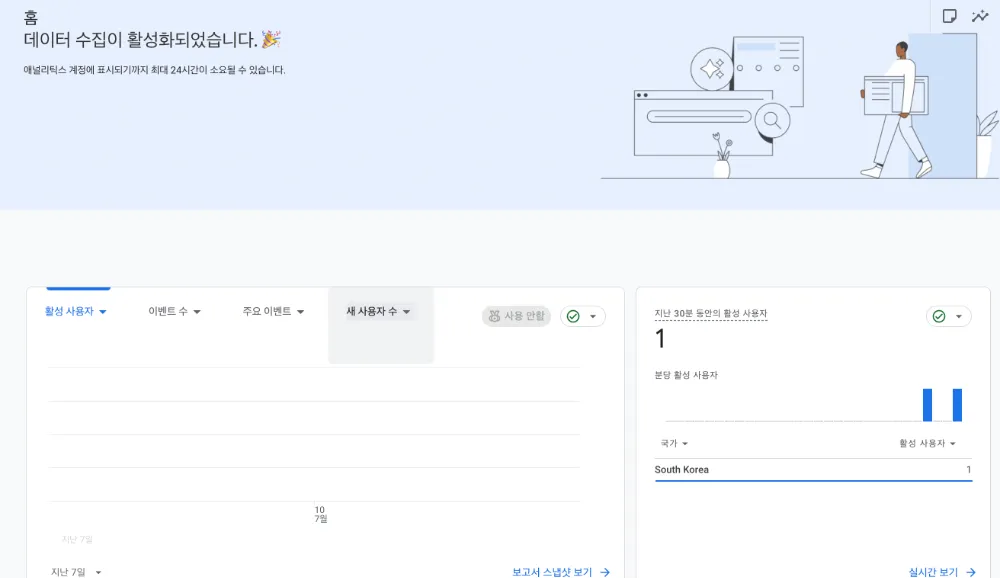Image resolution: width=1000 pixels, height=578 pixels.
Task: Click the green check status icon in chart card
Action: [x=574, y=316]
